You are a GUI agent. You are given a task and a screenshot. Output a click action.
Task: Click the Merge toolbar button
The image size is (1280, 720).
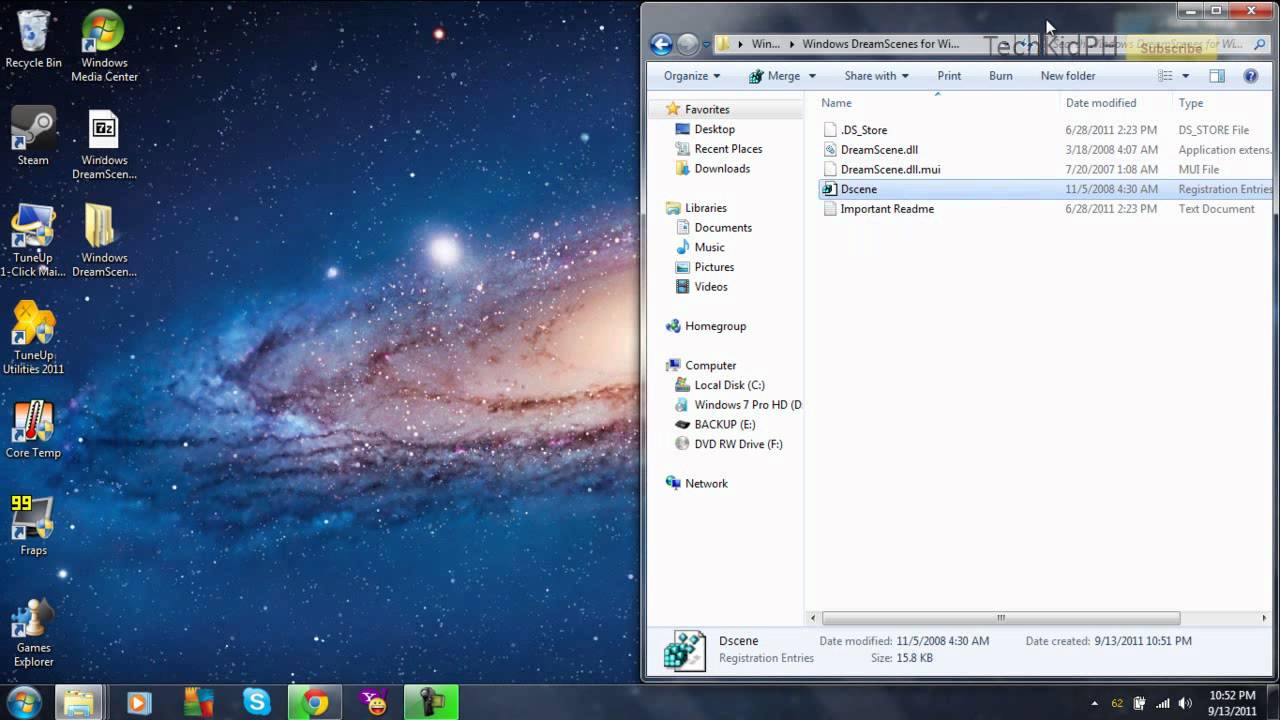[774, 76]
